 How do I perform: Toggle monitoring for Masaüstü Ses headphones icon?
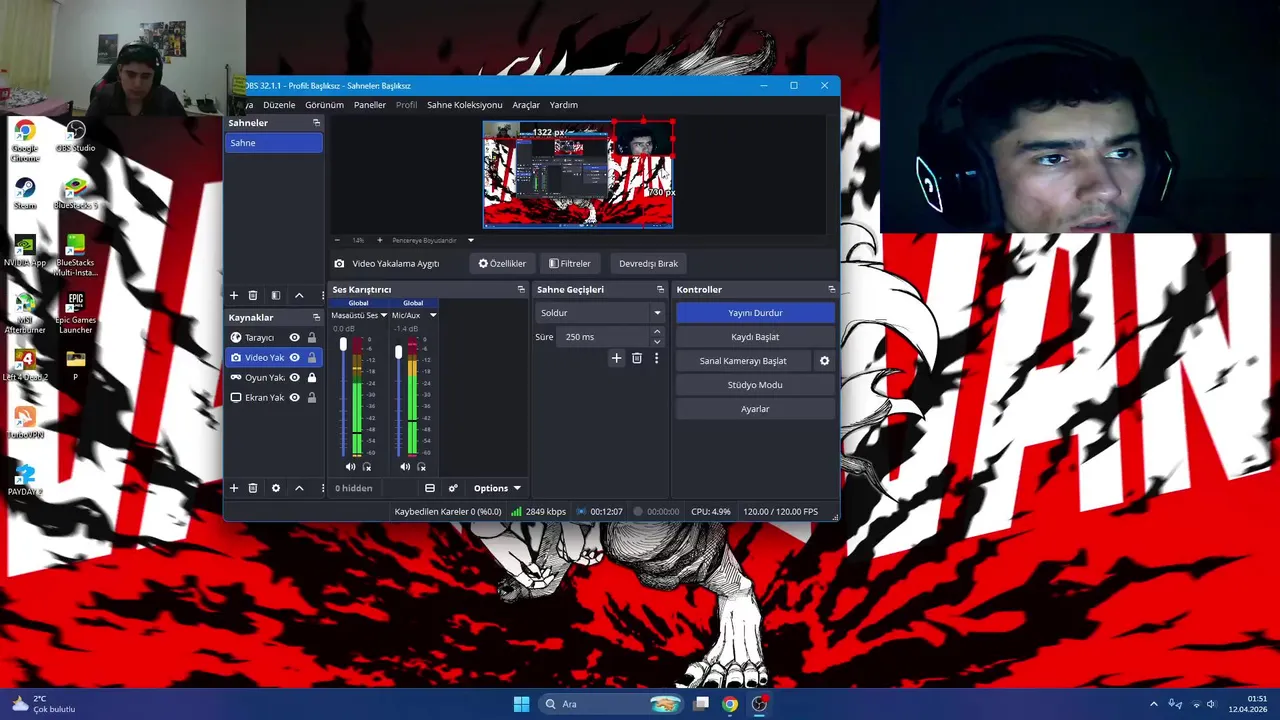(367, 467)
